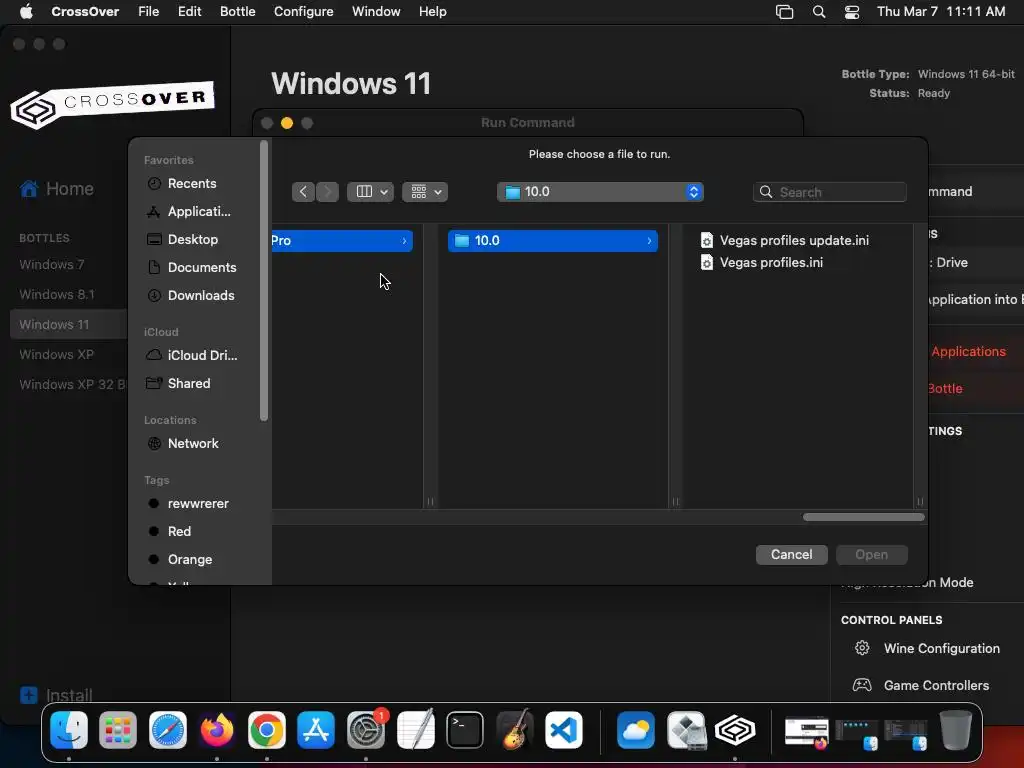
Task: Choose the Orange tag
Action: click(x=189, y=560)
